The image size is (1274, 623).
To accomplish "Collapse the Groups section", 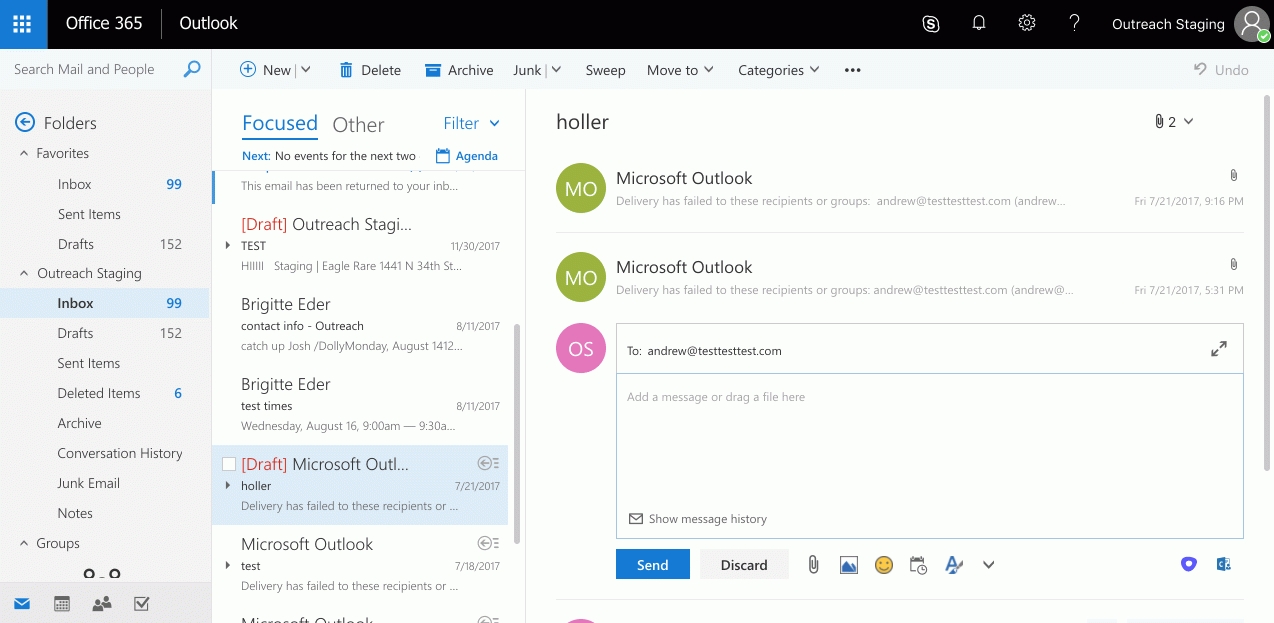I will coord(25,543).
